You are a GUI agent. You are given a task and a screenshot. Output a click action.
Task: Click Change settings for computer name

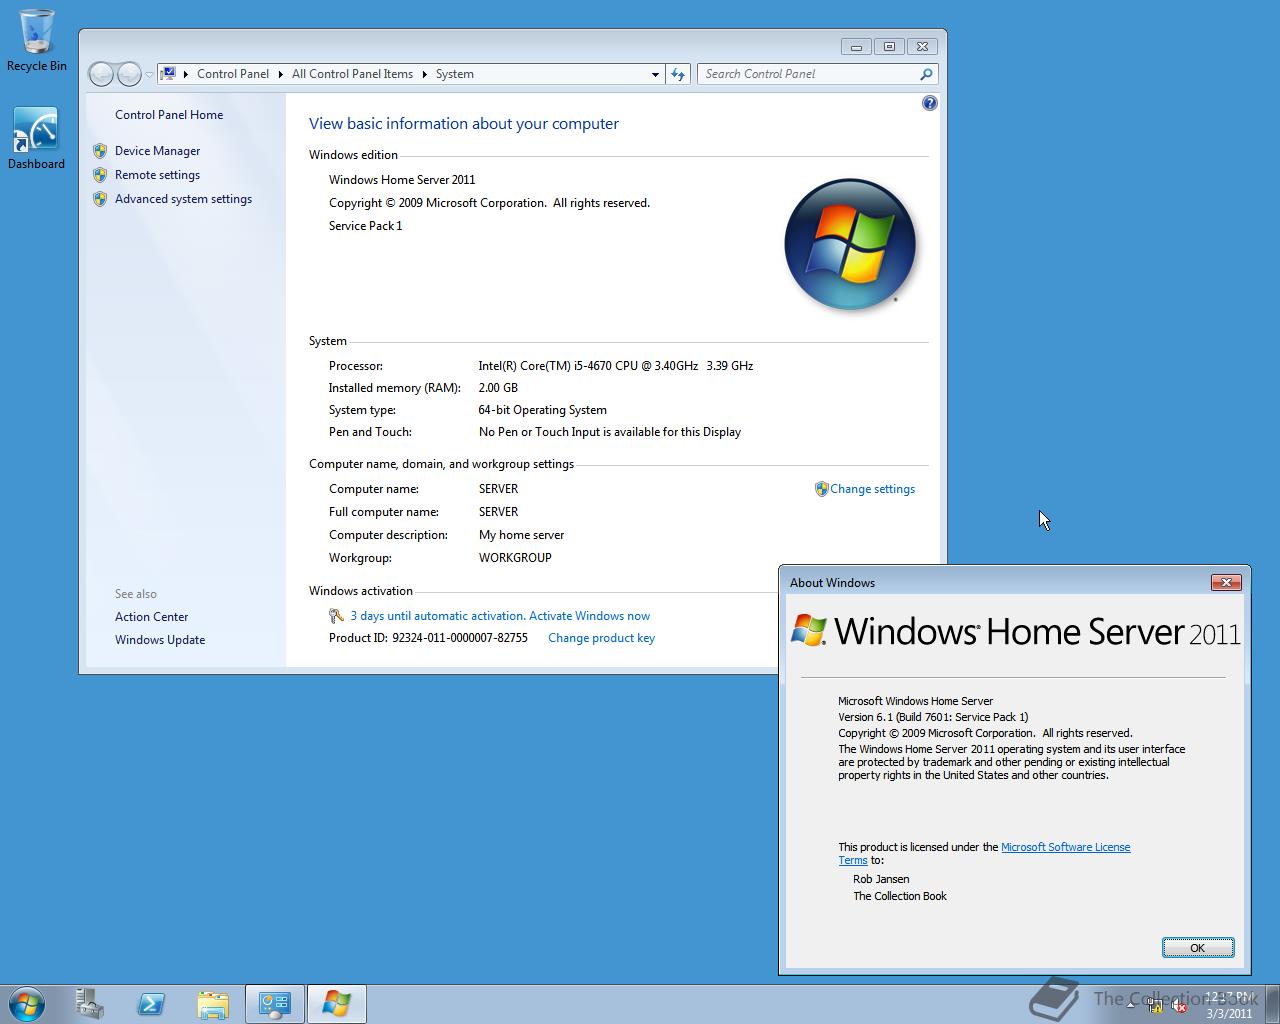[x=872, y=489]
